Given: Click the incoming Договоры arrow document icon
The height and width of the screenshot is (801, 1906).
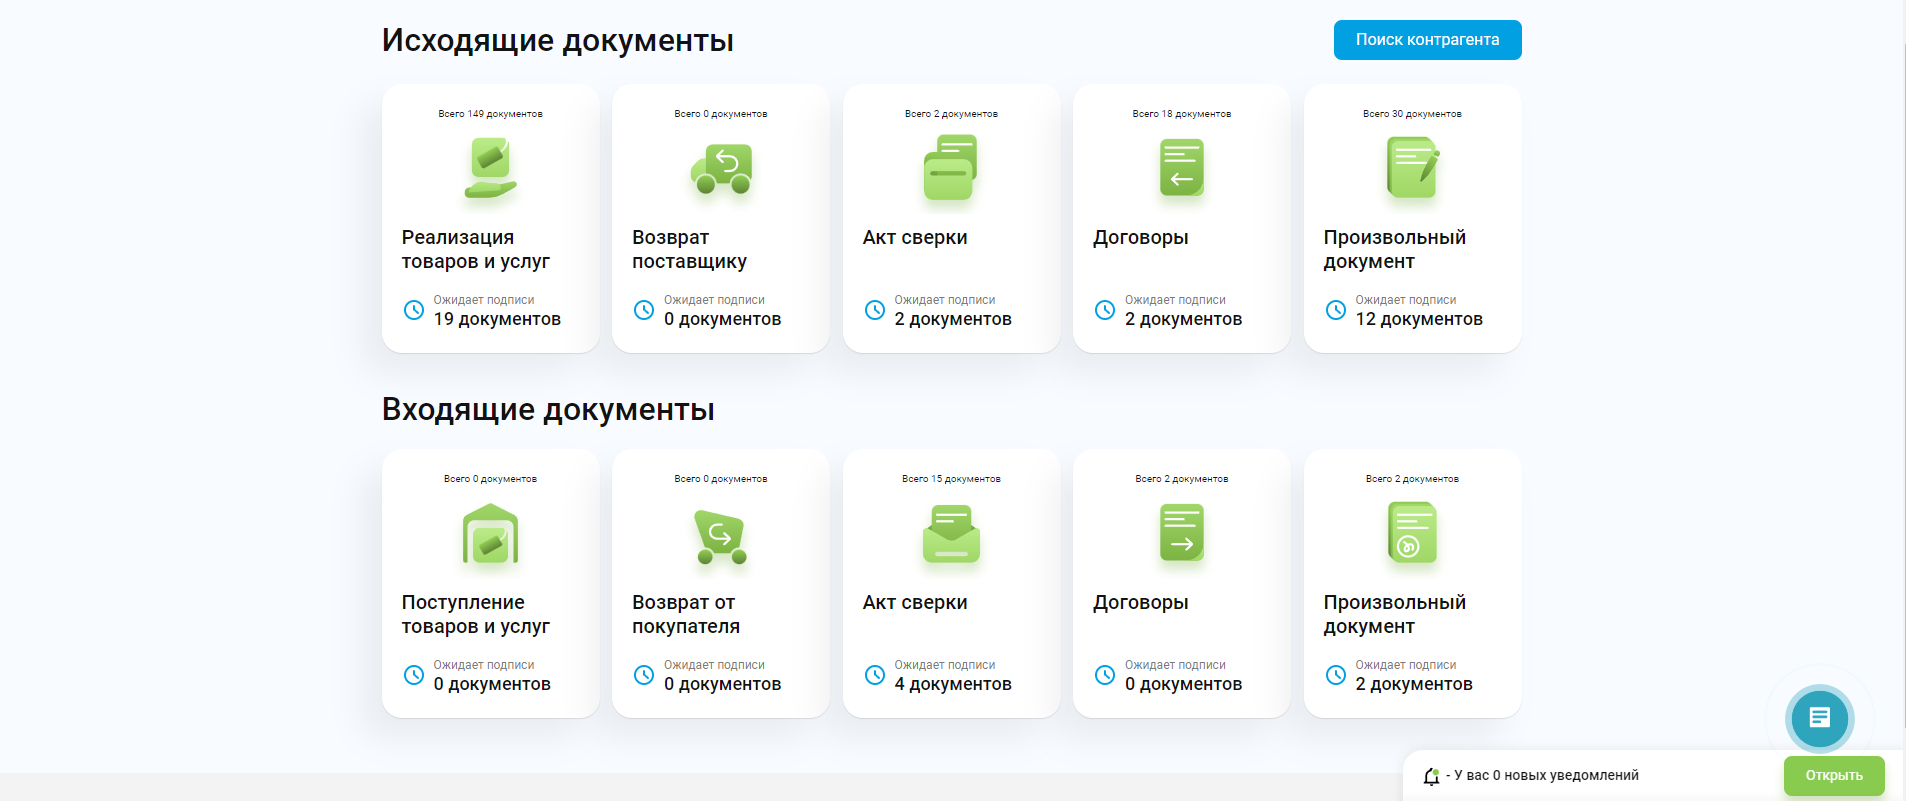Looking at the screenshot, I should [1181, 533].
